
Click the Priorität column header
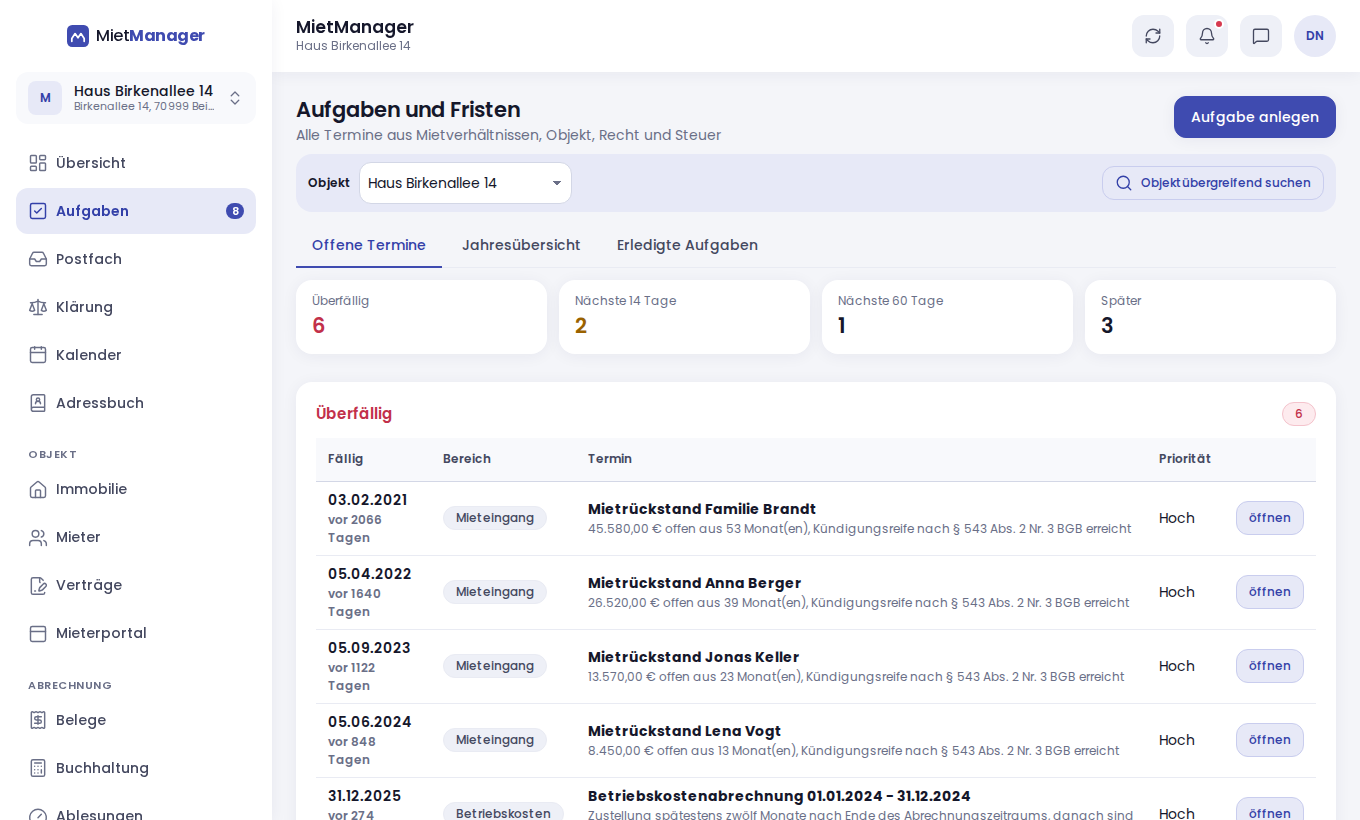pyautogui.click(x=1185, y=459)
